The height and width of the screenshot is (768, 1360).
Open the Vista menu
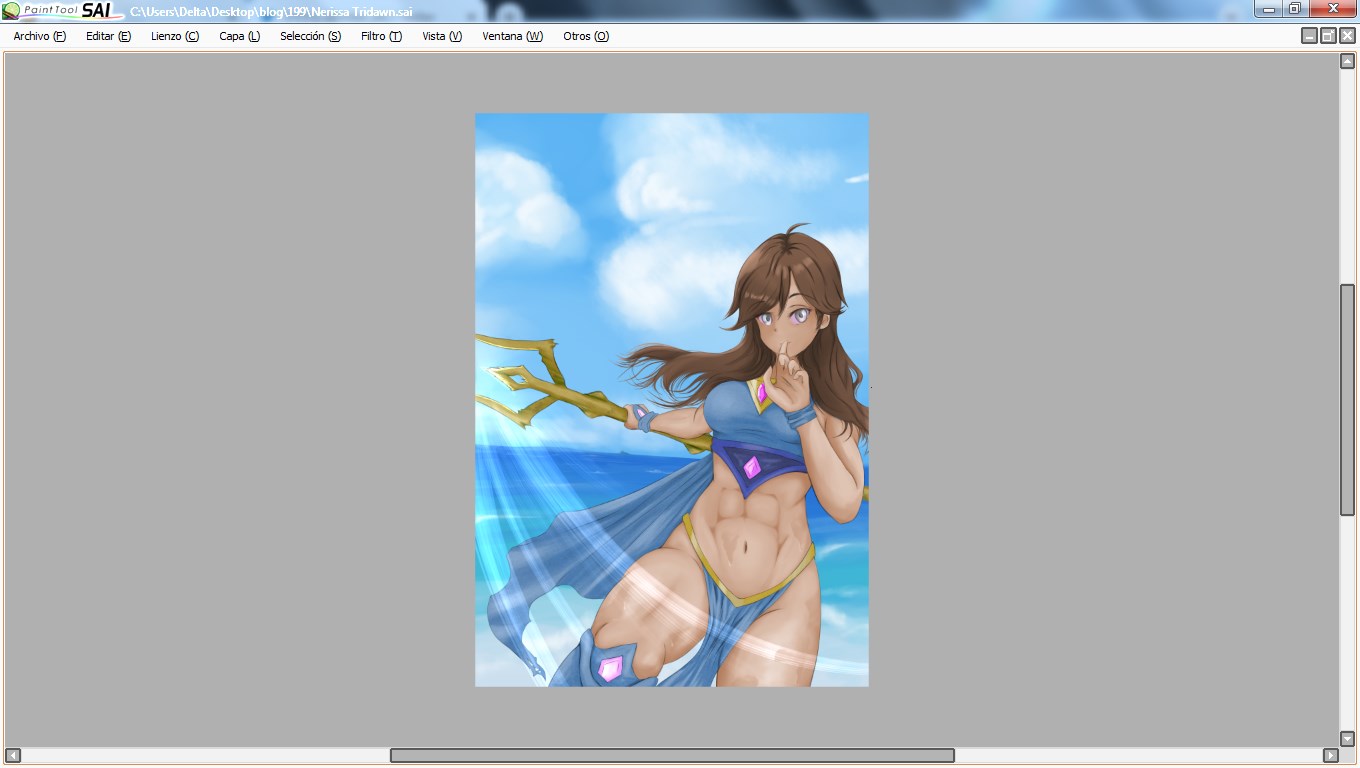pyautogui.click(x=442, y=36)
